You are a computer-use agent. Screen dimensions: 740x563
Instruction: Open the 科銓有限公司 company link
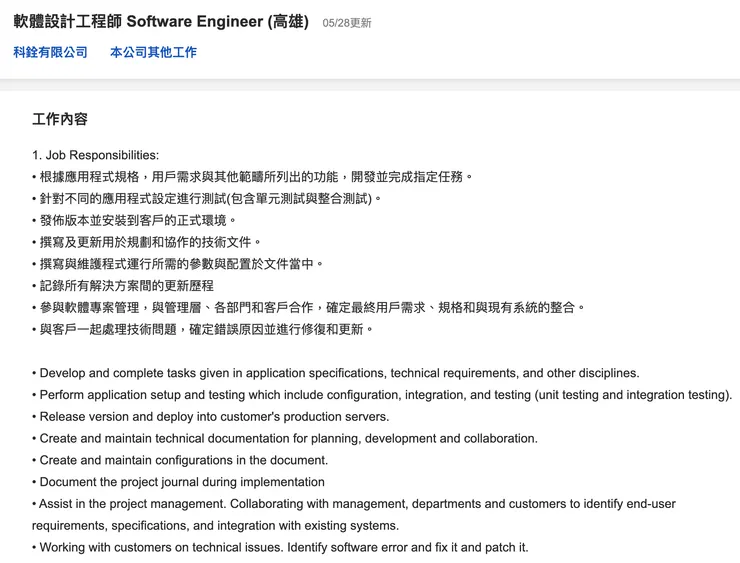point(51,52)
